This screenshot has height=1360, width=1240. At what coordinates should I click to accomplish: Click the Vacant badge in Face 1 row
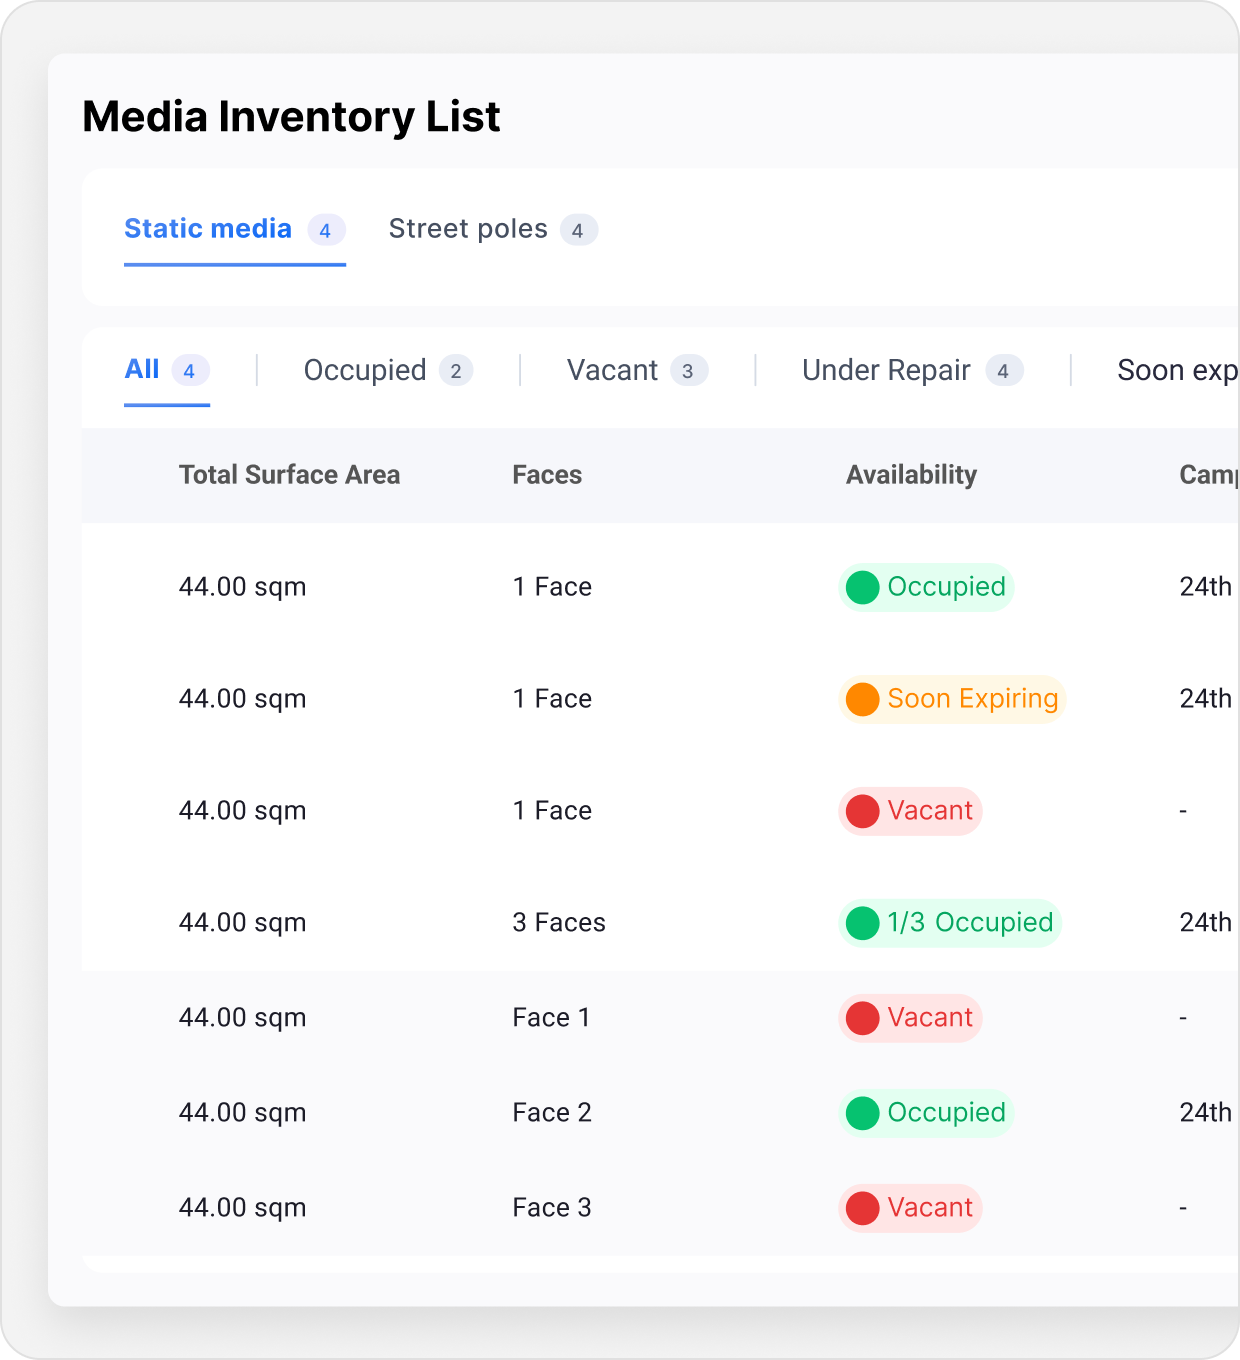point(910,1018)
